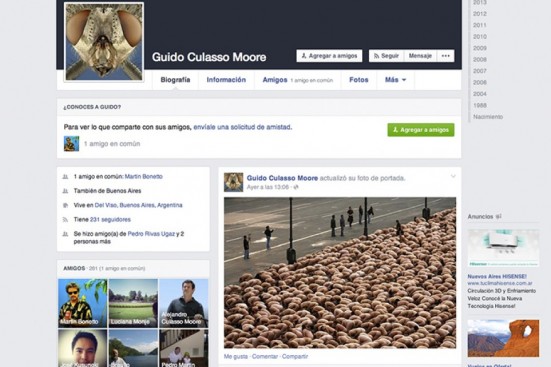The height and width of the screenshot is (367, 551).
Task: Click the top Agregar a amigos button
Action: tap(329, 56)
